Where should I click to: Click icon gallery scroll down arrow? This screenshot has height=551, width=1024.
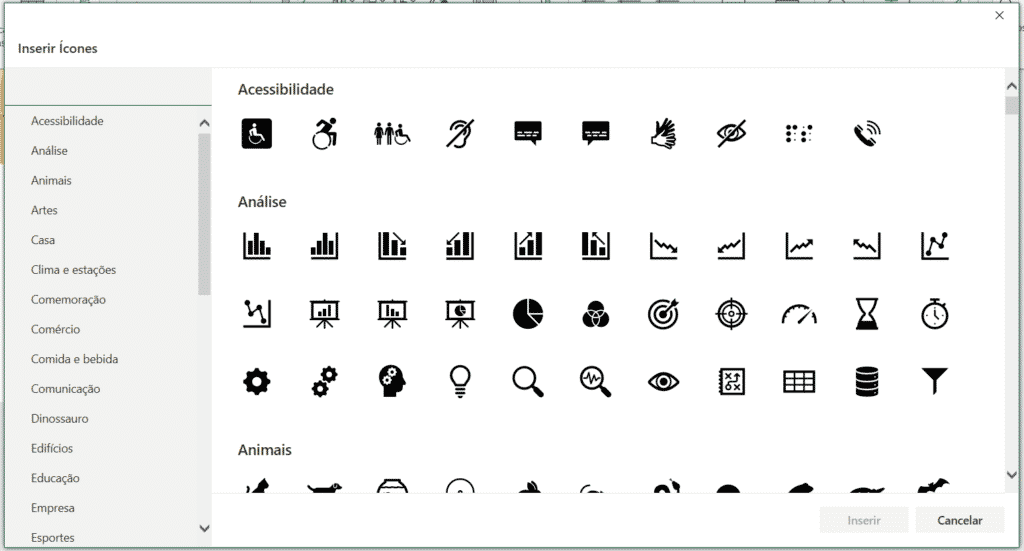click(1011, 475)
